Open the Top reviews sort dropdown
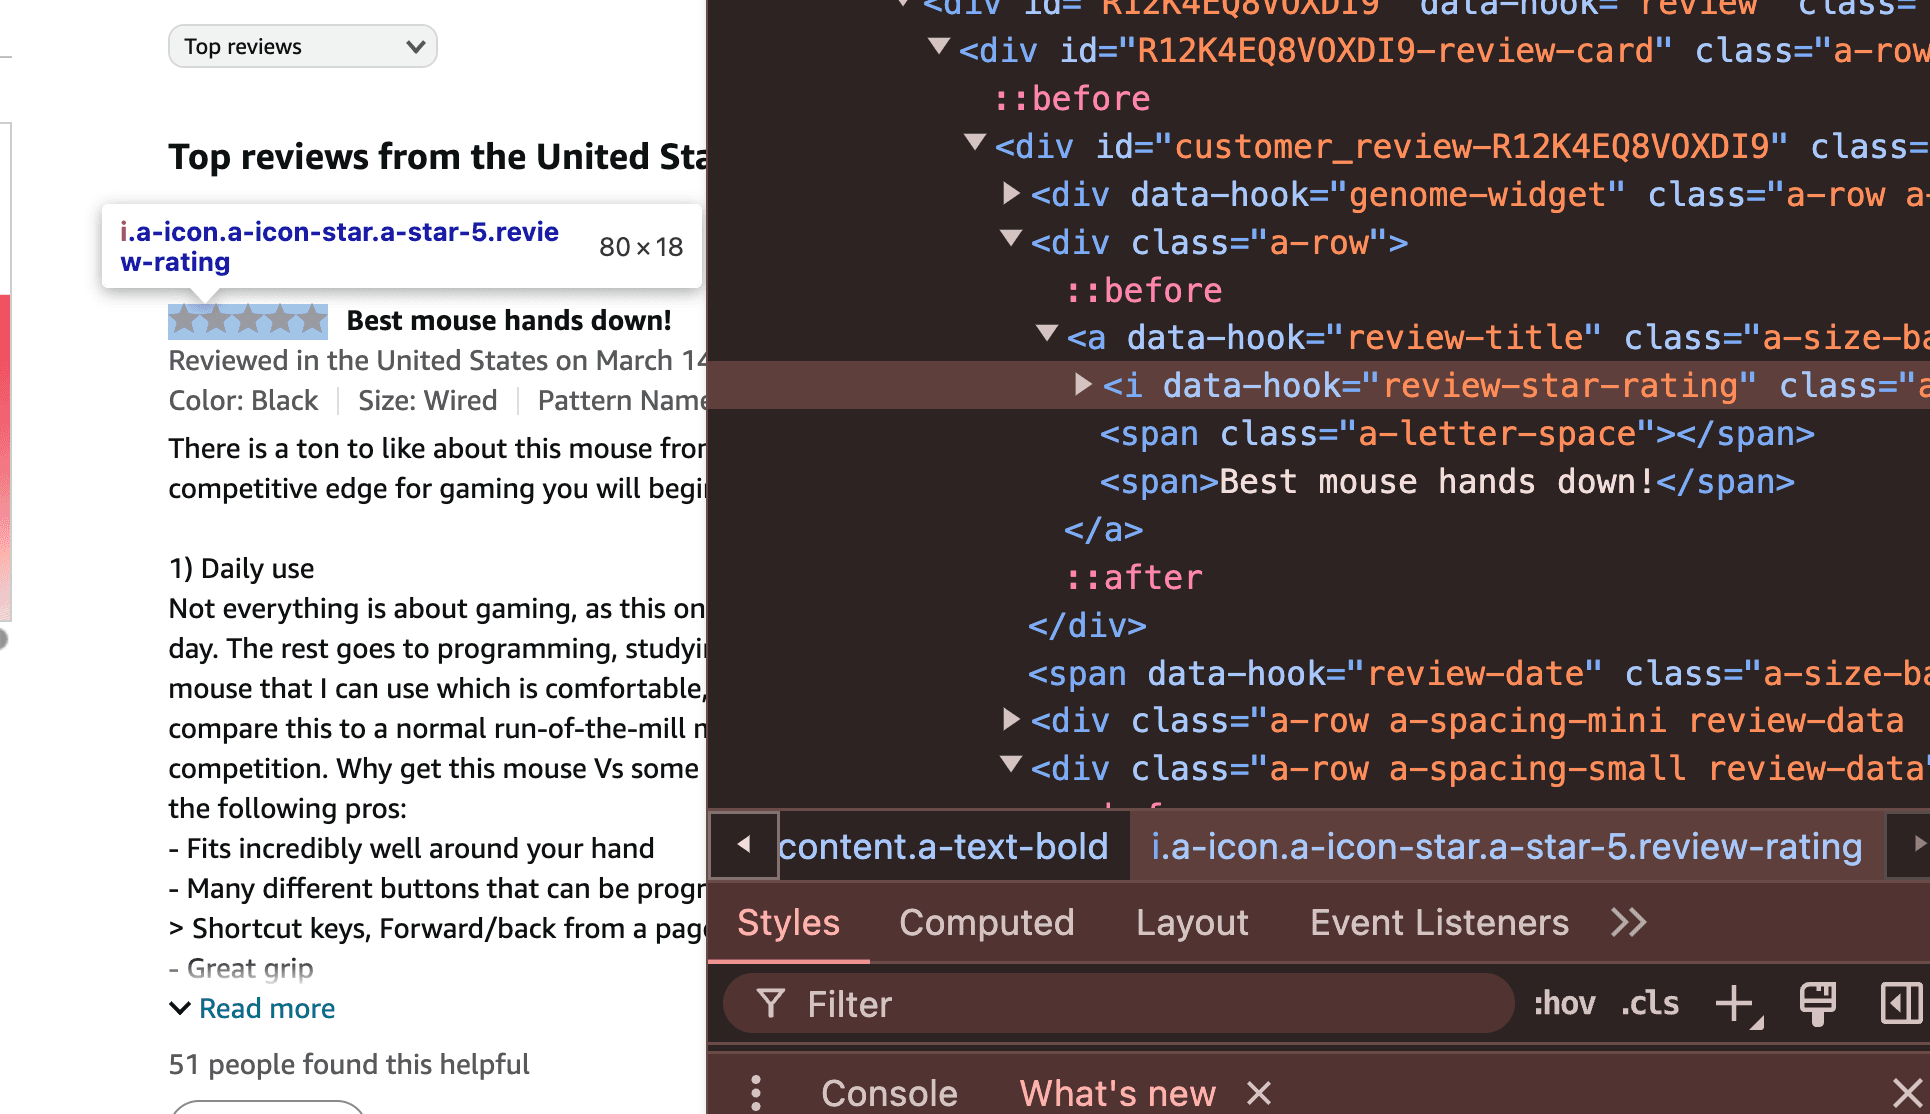Screen dimensions: 1930x1114 (x=303, y=46)
